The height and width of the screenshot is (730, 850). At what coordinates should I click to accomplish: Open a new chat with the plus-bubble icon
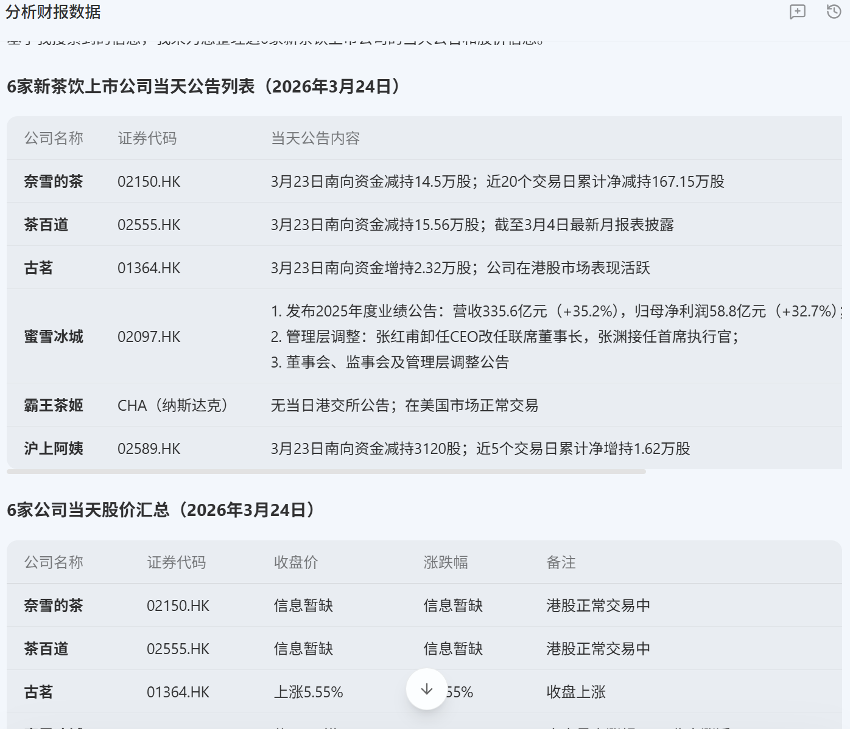[x=797, y=12]
